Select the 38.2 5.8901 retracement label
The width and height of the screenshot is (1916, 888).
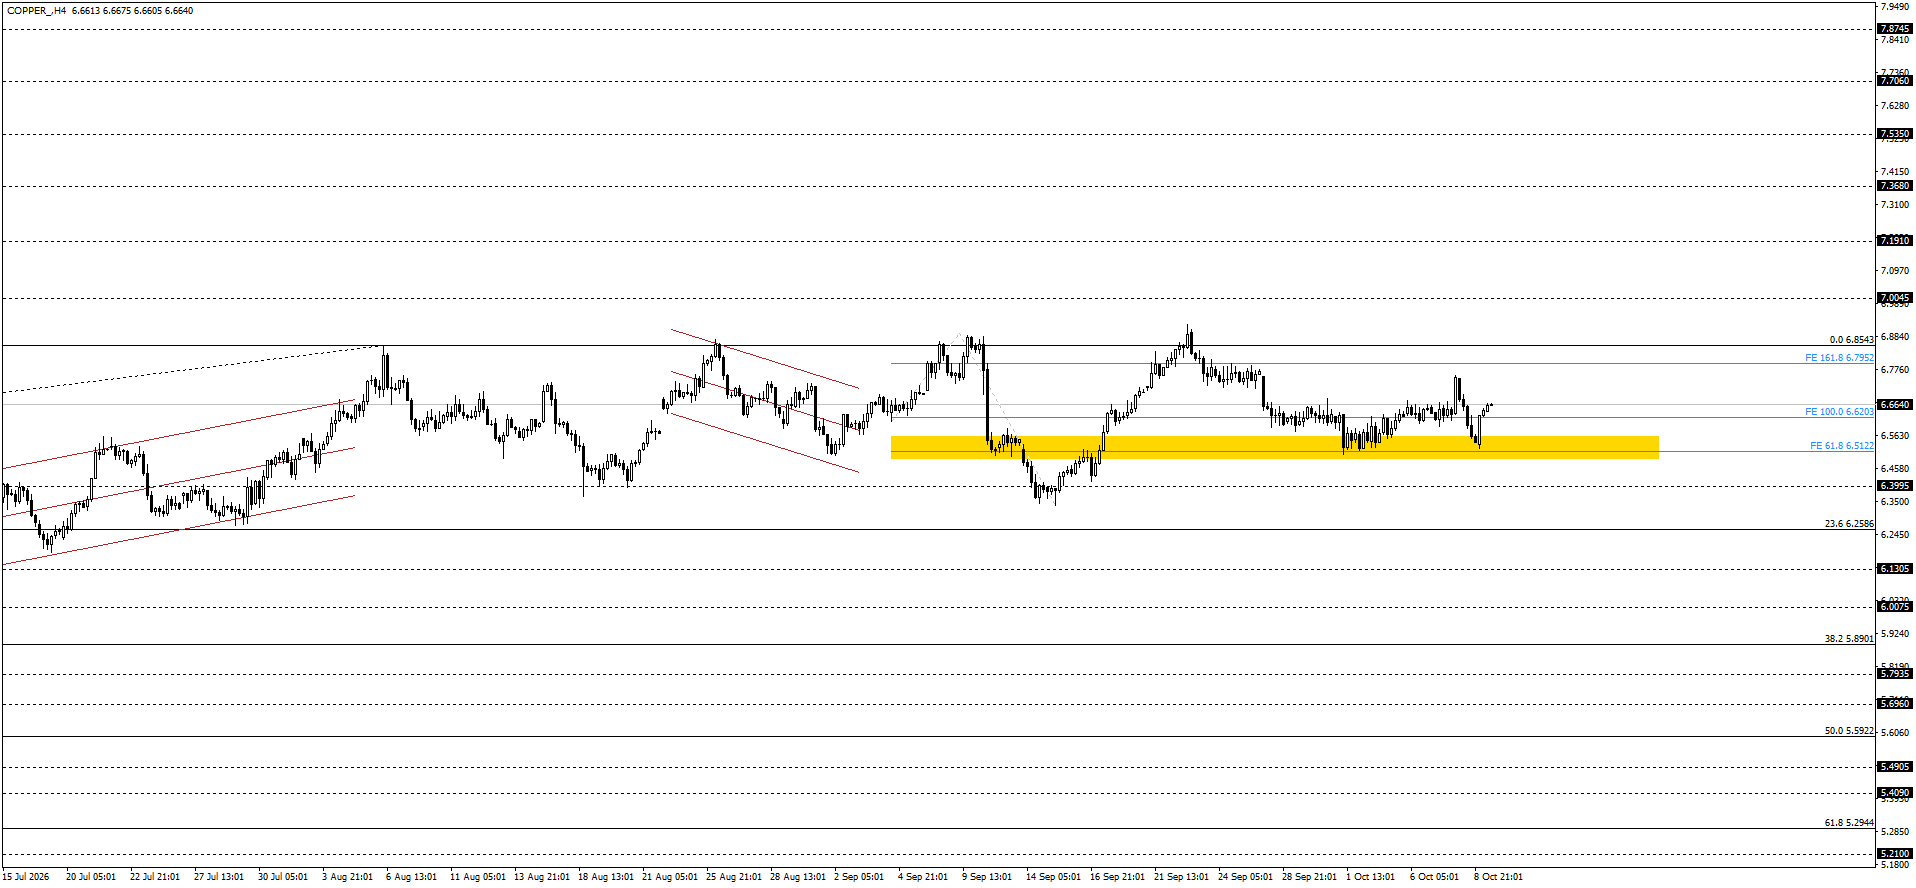pos(1849,639)
